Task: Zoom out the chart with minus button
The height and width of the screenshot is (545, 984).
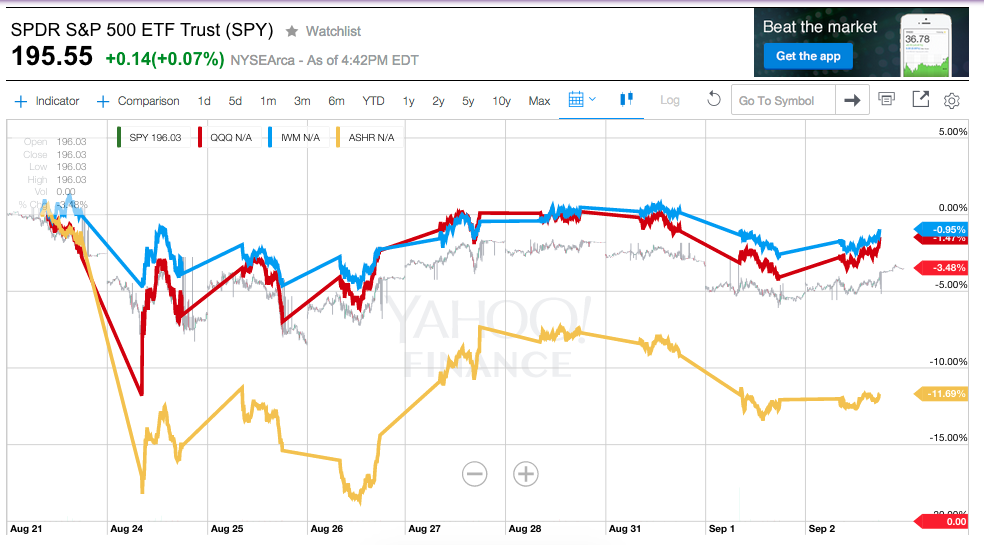Action: 474,474
